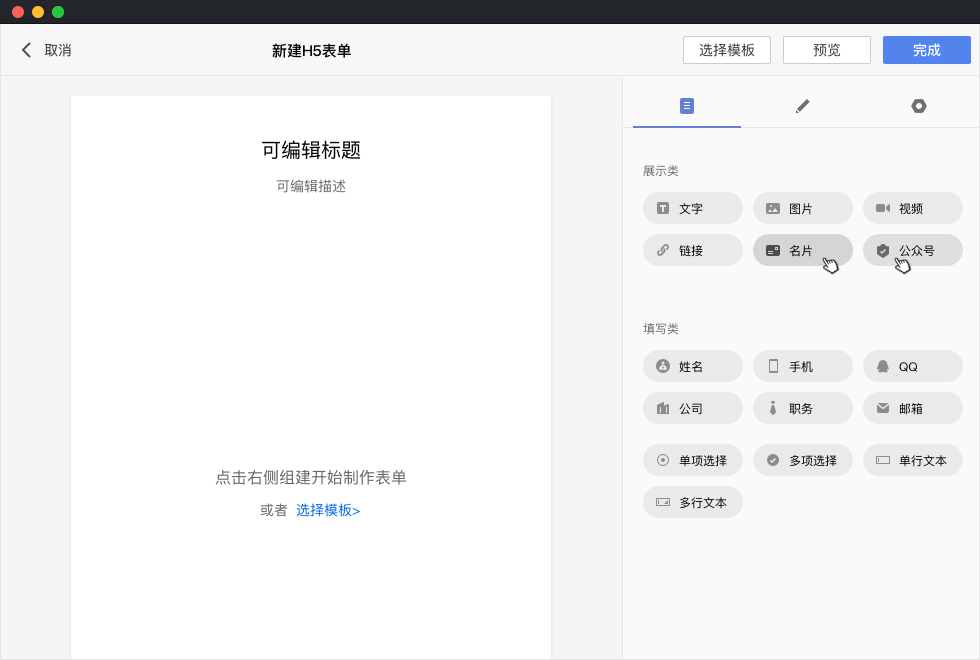Add the 邮箱 email field

point(912,409)
